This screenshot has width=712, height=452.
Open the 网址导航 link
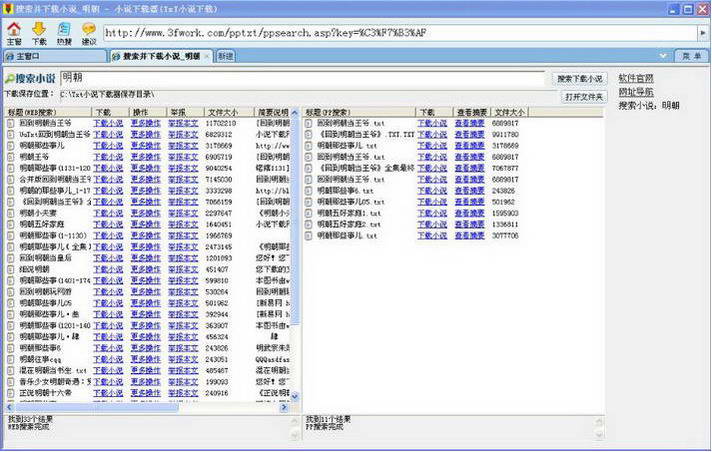coord(636,92)
